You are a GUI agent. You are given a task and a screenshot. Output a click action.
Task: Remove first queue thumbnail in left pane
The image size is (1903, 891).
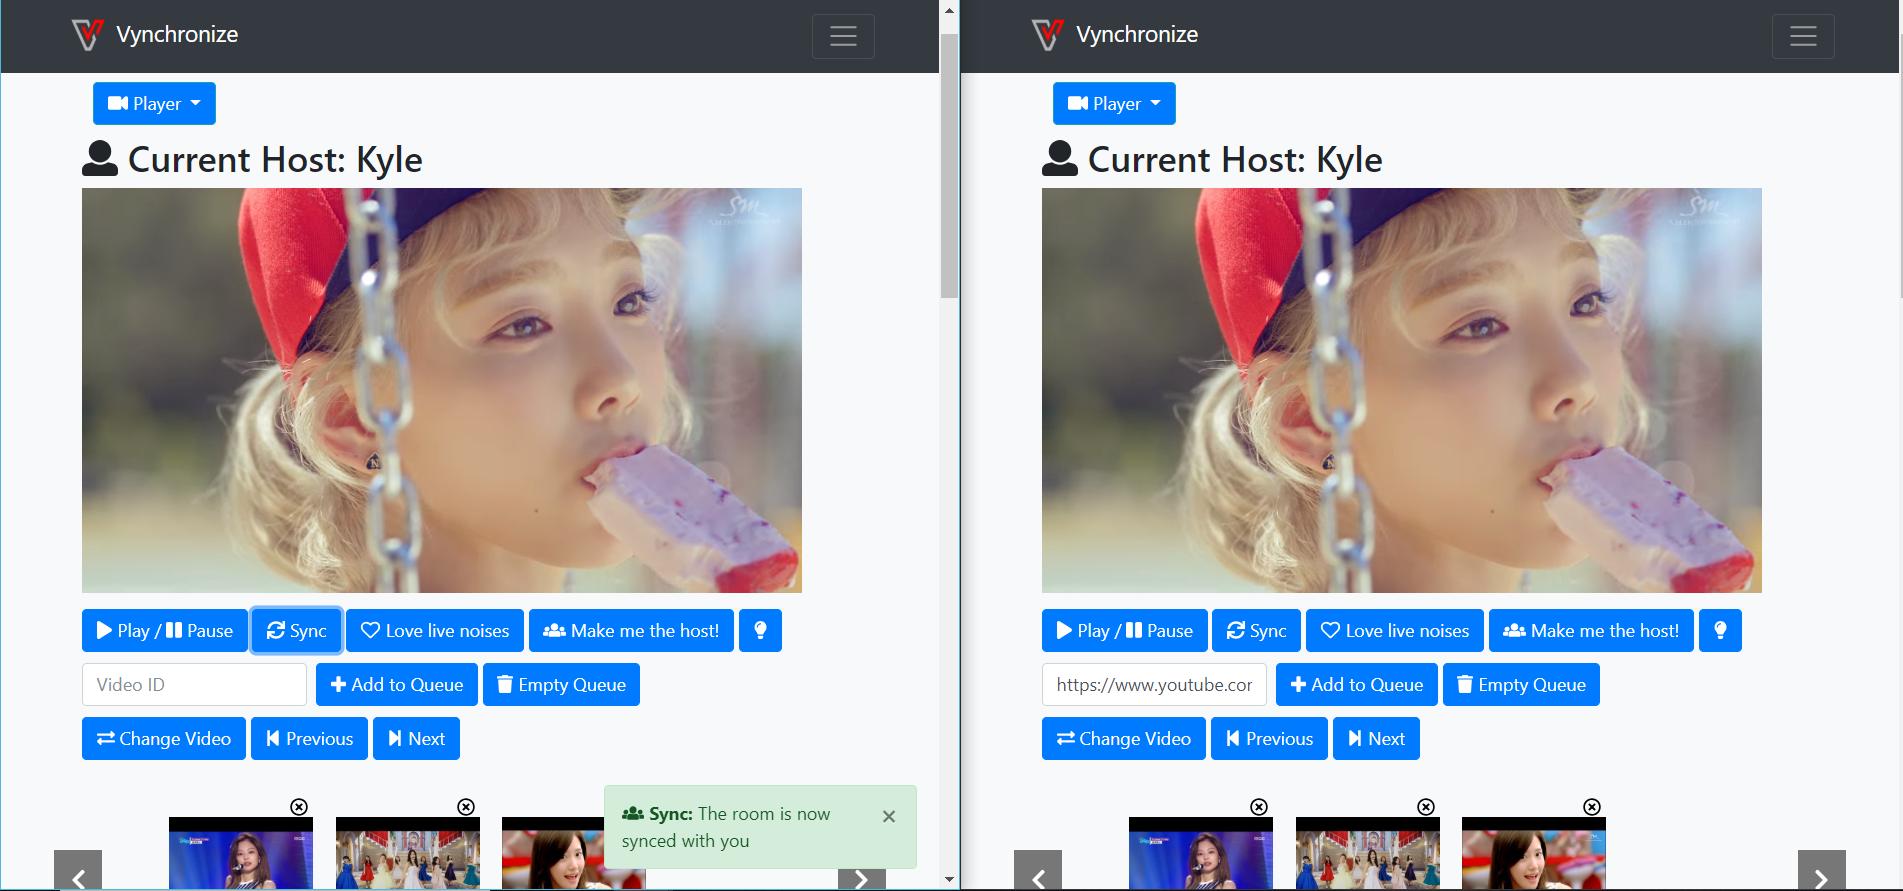click(x=299, y=807)
